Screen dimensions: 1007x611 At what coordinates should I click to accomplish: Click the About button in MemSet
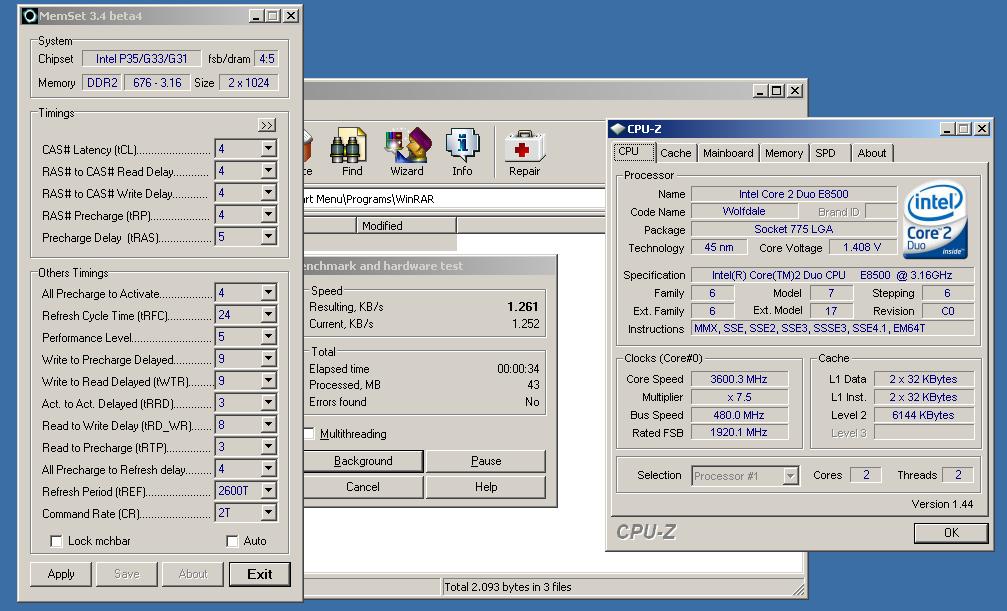(x=193, y=574)
